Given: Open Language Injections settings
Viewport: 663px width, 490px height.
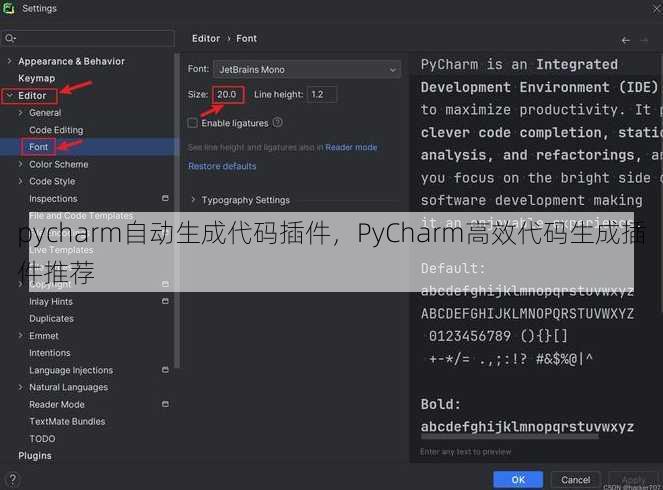Looking at the screenshot, I should click(x=71, y=370).
